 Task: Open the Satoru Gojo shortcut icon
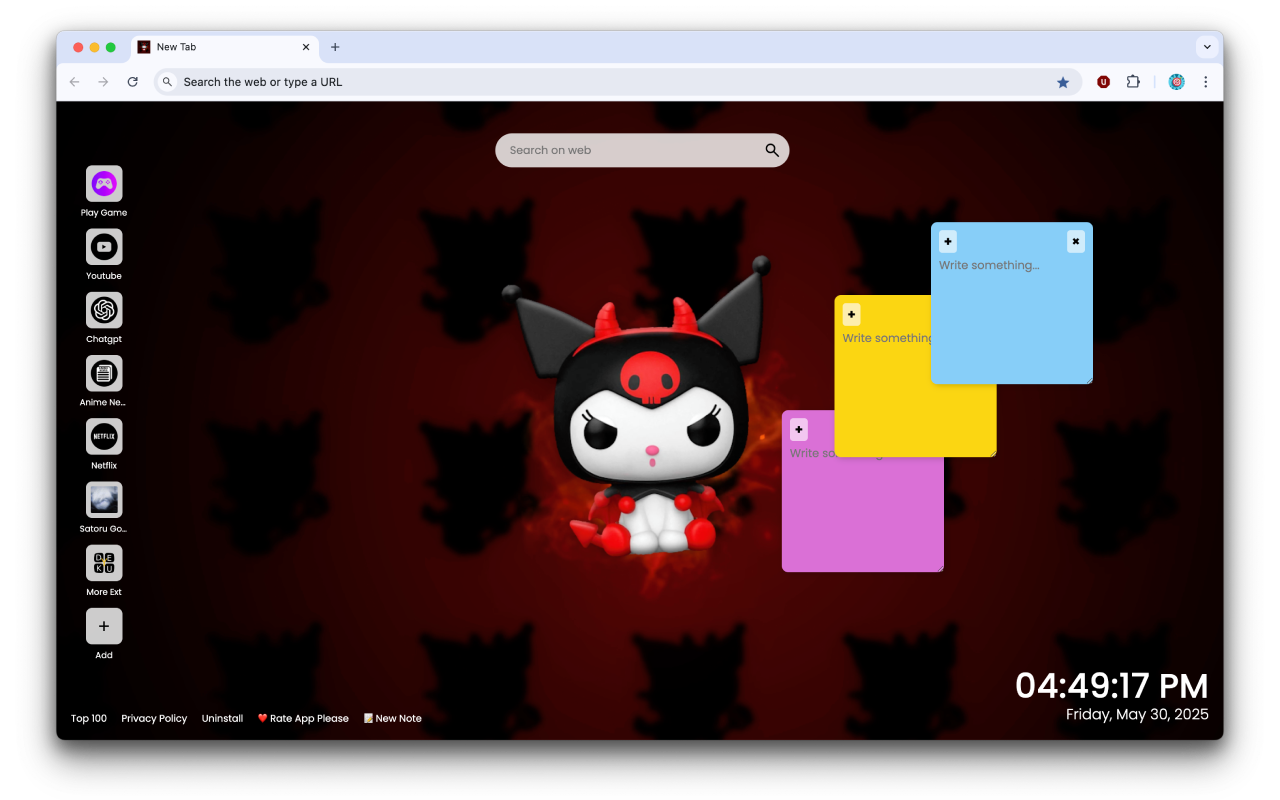[104, 500]
